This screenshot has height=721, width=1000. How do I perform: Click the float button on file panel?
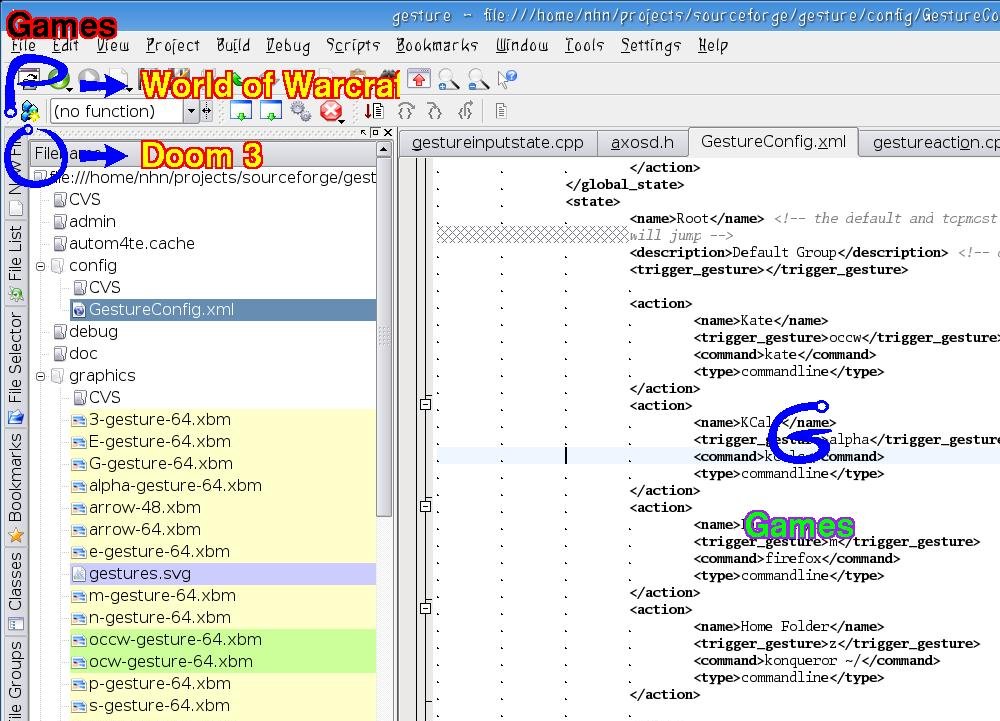363,133
